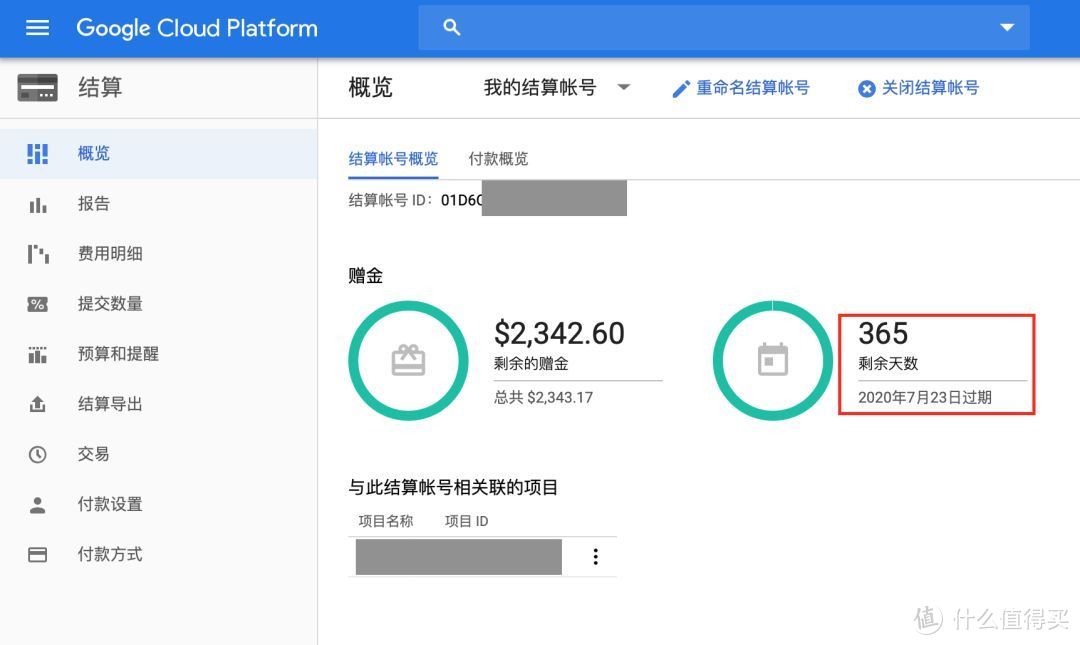
Task: Click the 总共 $2,343.17 total text
Action: point(543,398)
